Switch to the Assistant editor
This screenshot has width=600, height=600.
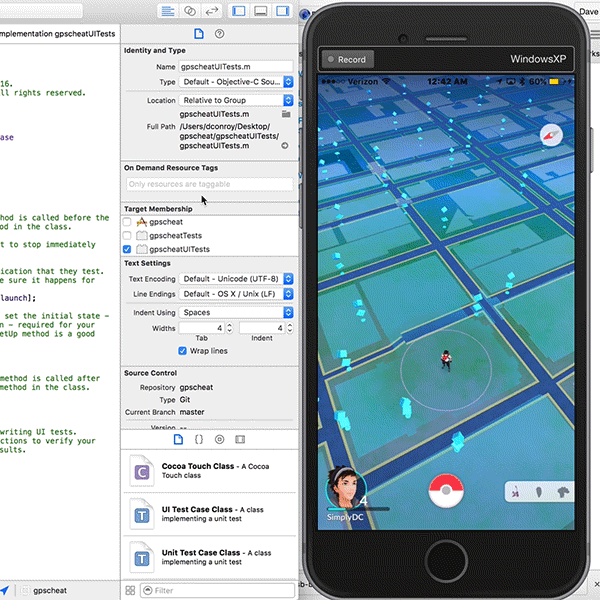tap(191, 10)
